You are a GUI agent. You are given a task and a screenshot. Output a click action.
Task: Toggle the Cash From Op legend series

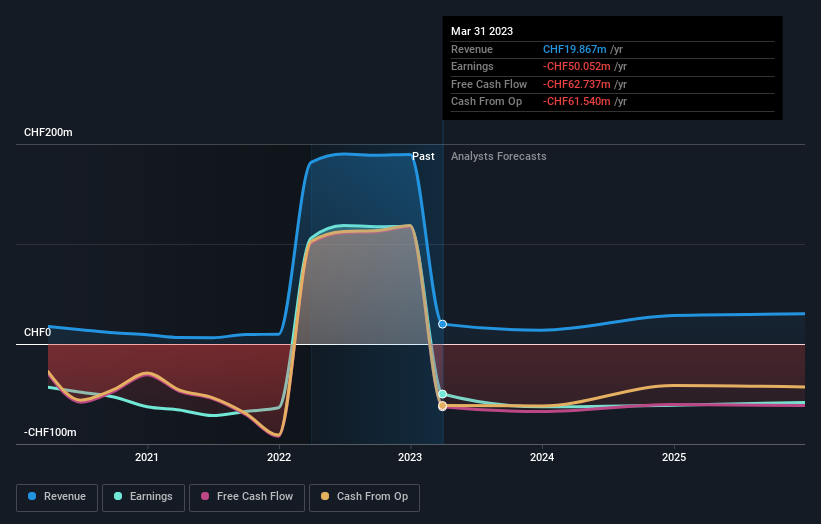(364, 497)
